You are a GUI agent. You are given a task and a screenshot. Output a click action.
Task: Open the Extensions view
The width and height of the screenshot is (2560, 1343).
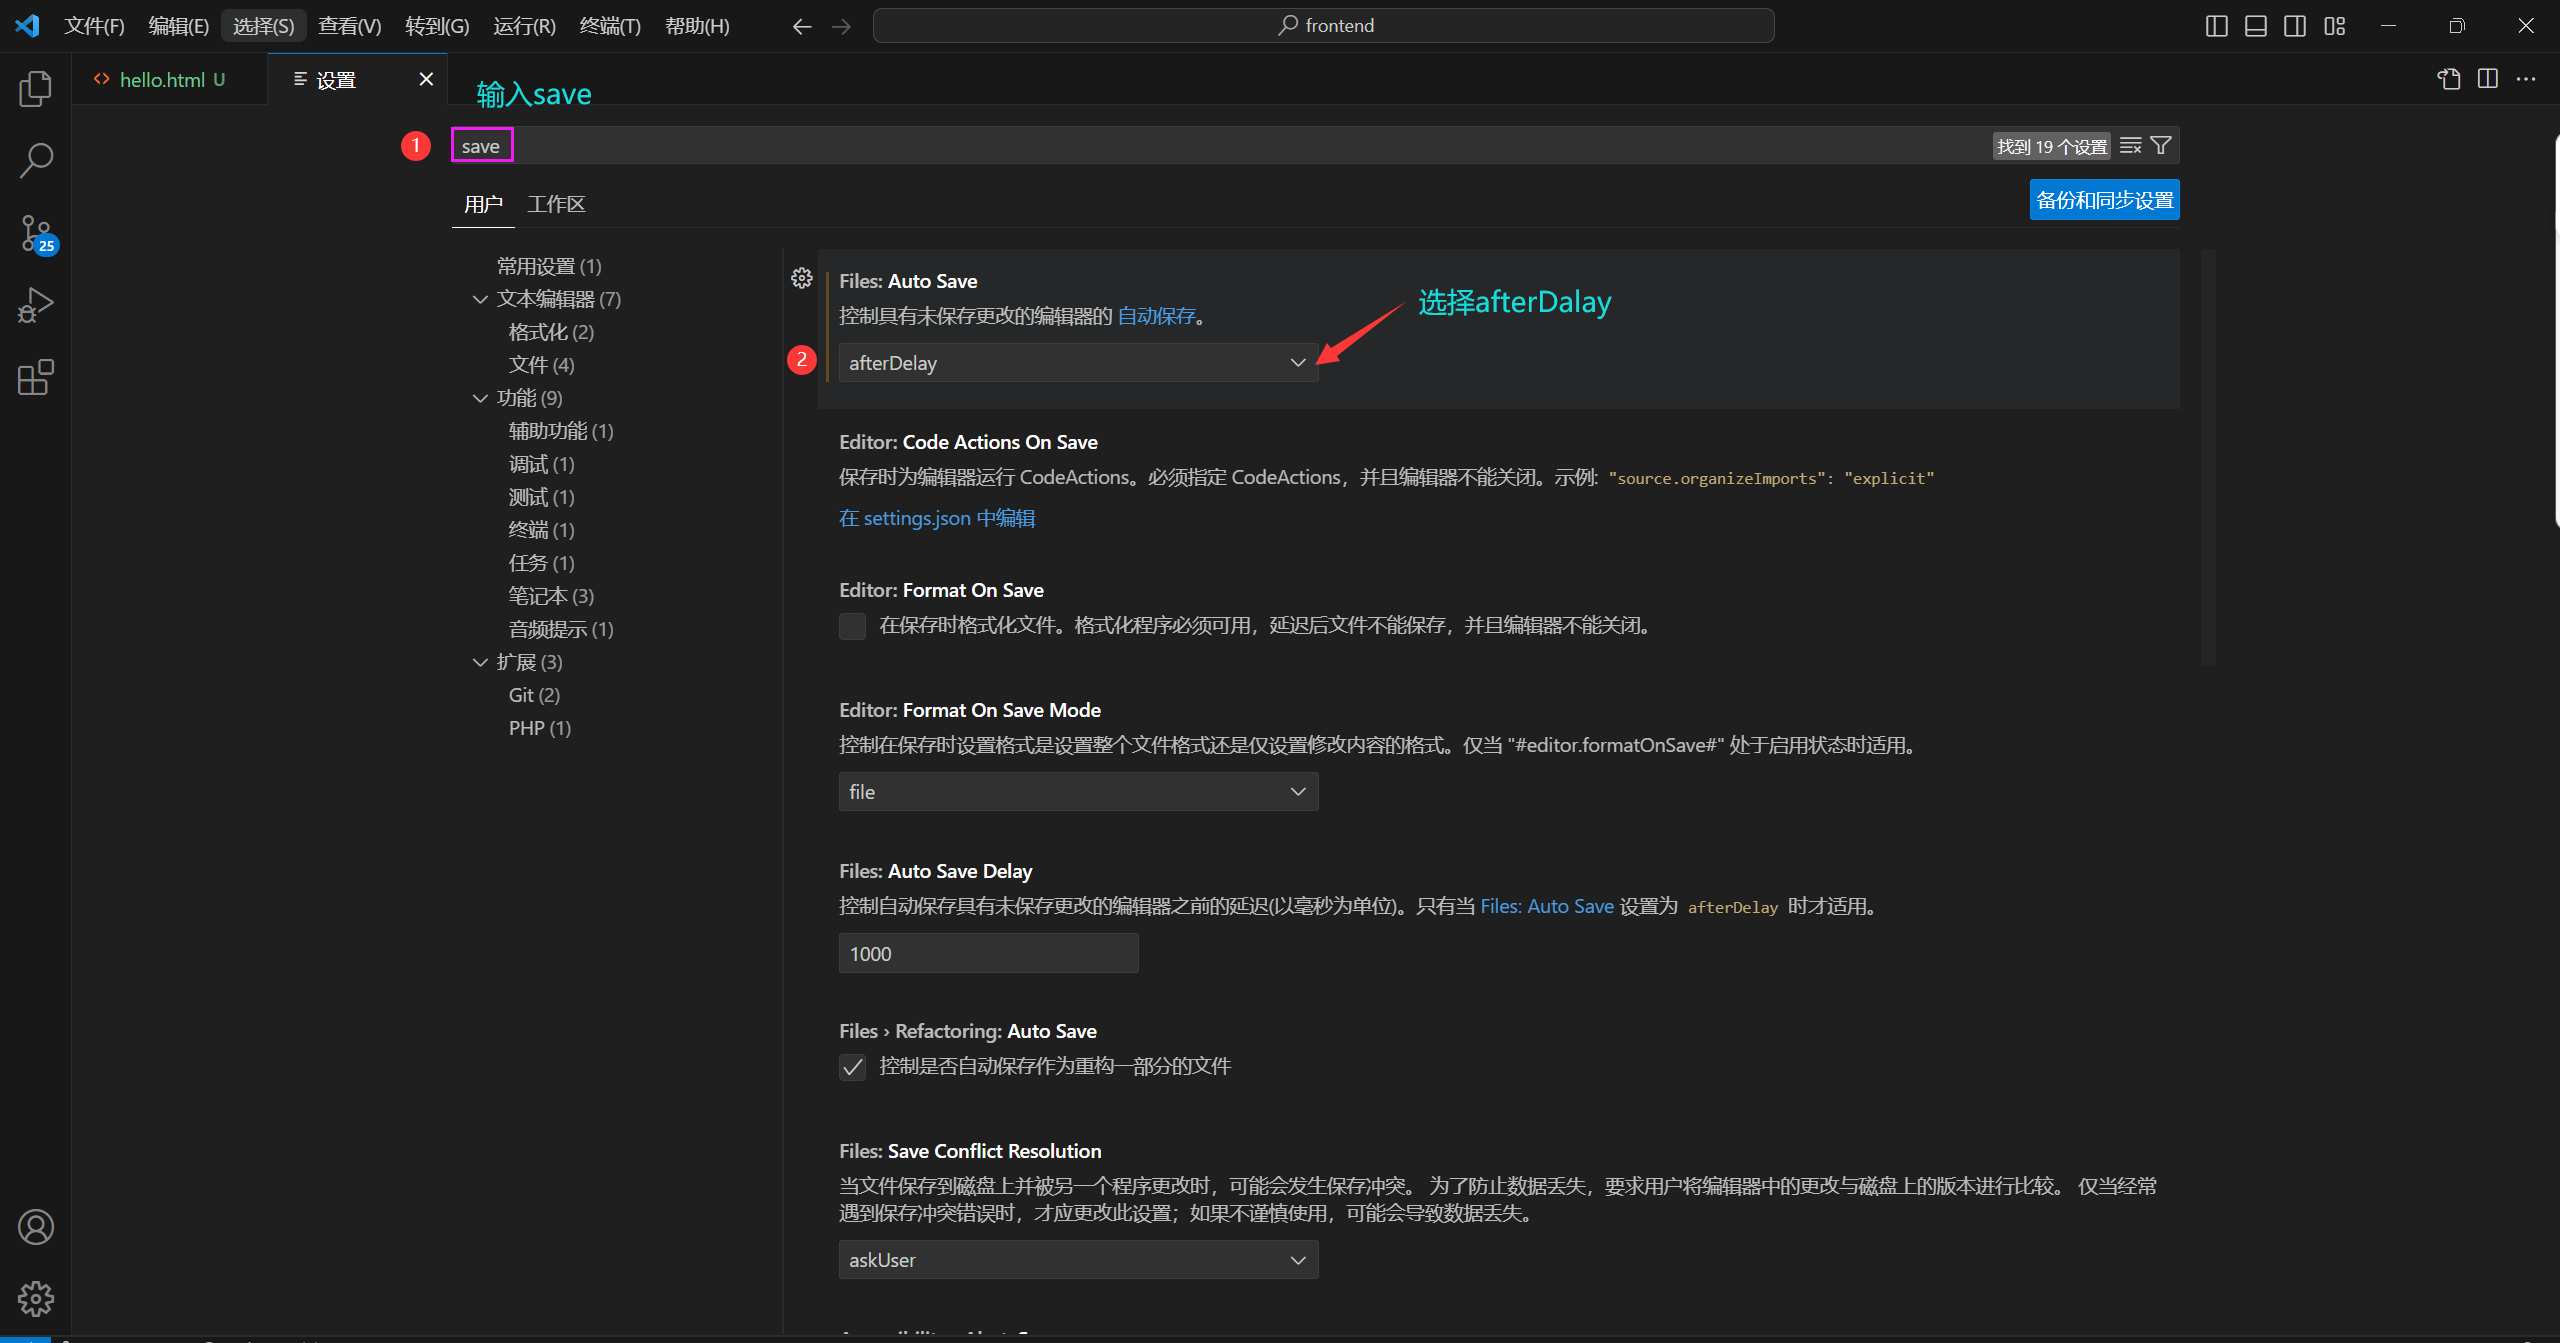(x=35, y=377)
